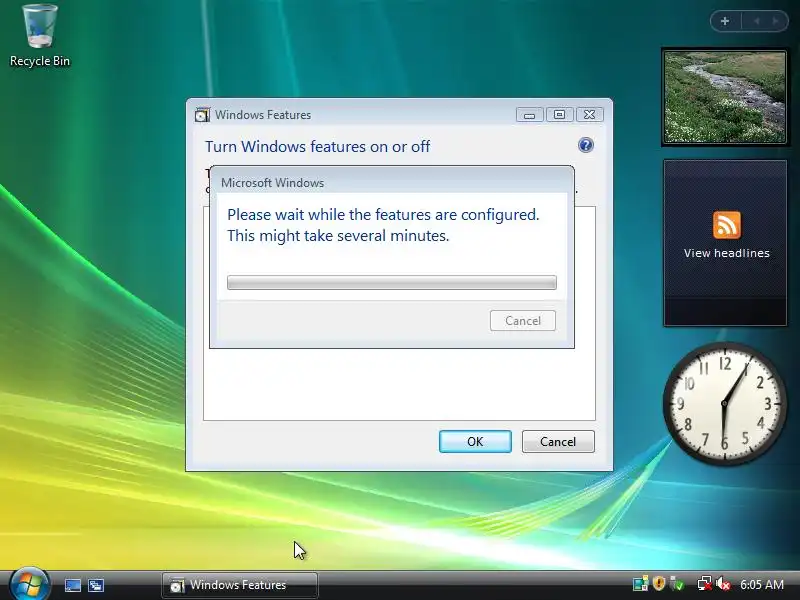This screenshot has width=800, height=600.
Task: Click the 'Microsoft Windows' dialog title
Action: (272, 183)
